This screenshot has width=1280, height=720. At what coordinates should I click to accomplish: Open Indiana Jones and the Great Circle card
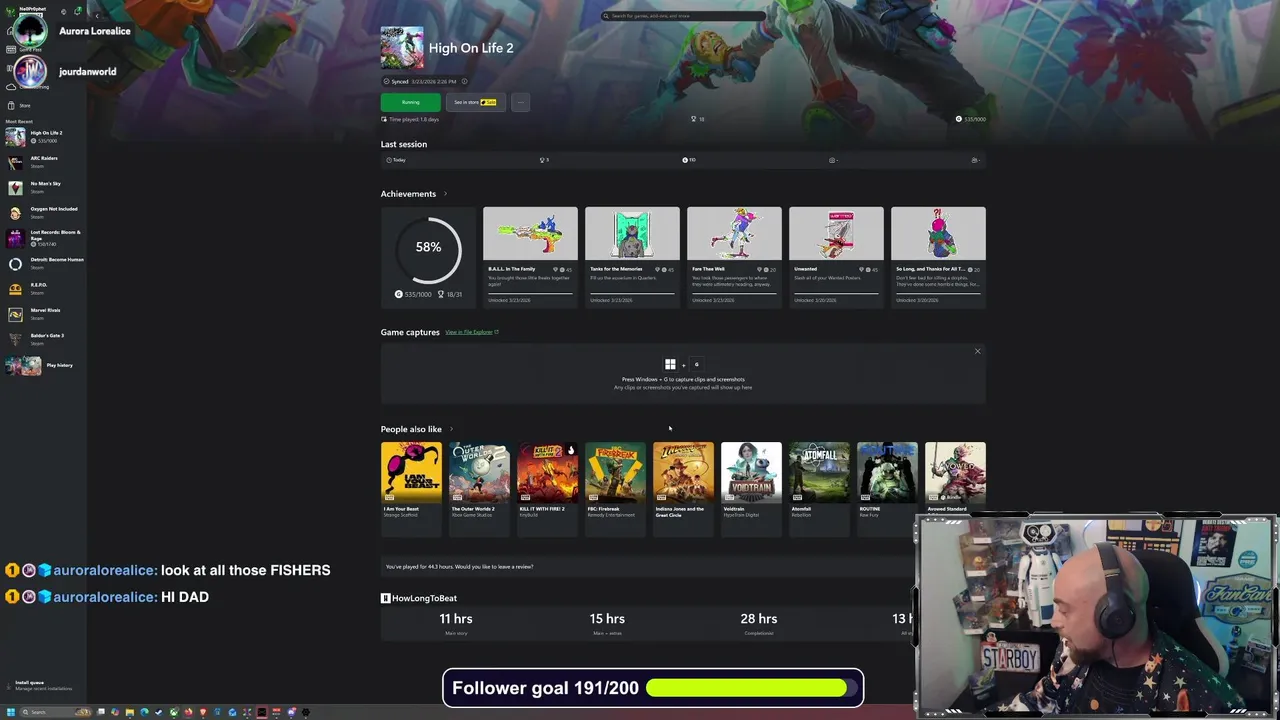(683, 488)
